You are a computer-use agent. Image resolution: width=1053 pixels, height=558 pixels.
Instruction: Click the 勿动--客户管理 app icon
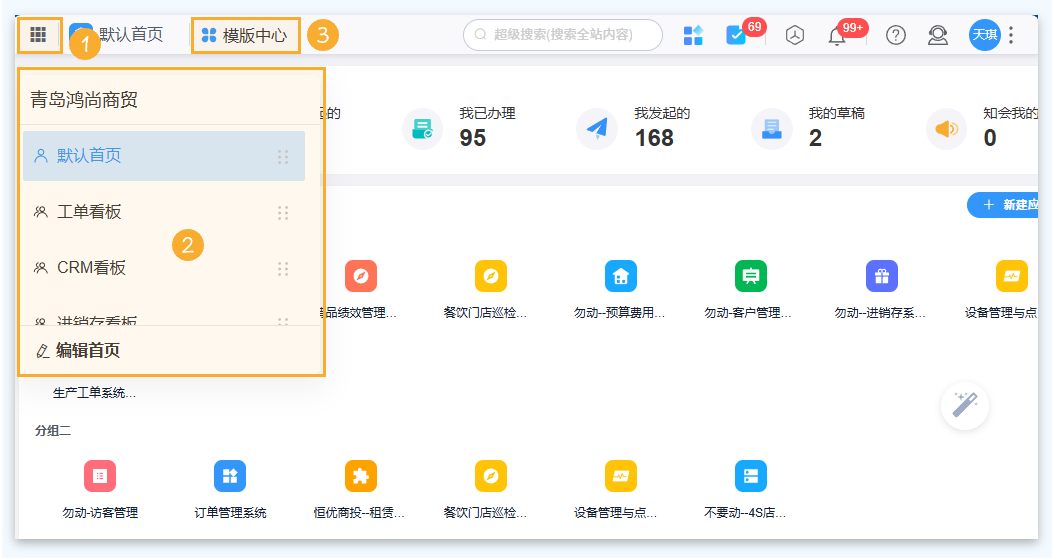[750, 276]
